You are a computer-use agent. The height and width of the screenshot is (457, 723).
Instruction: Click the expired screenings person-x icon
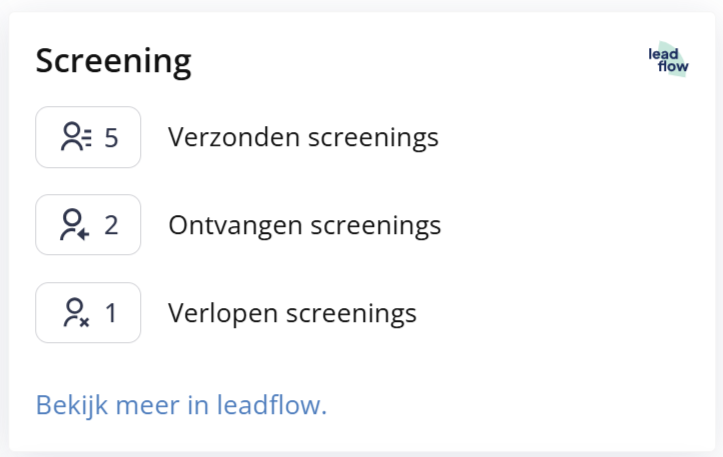pos(76,313)
